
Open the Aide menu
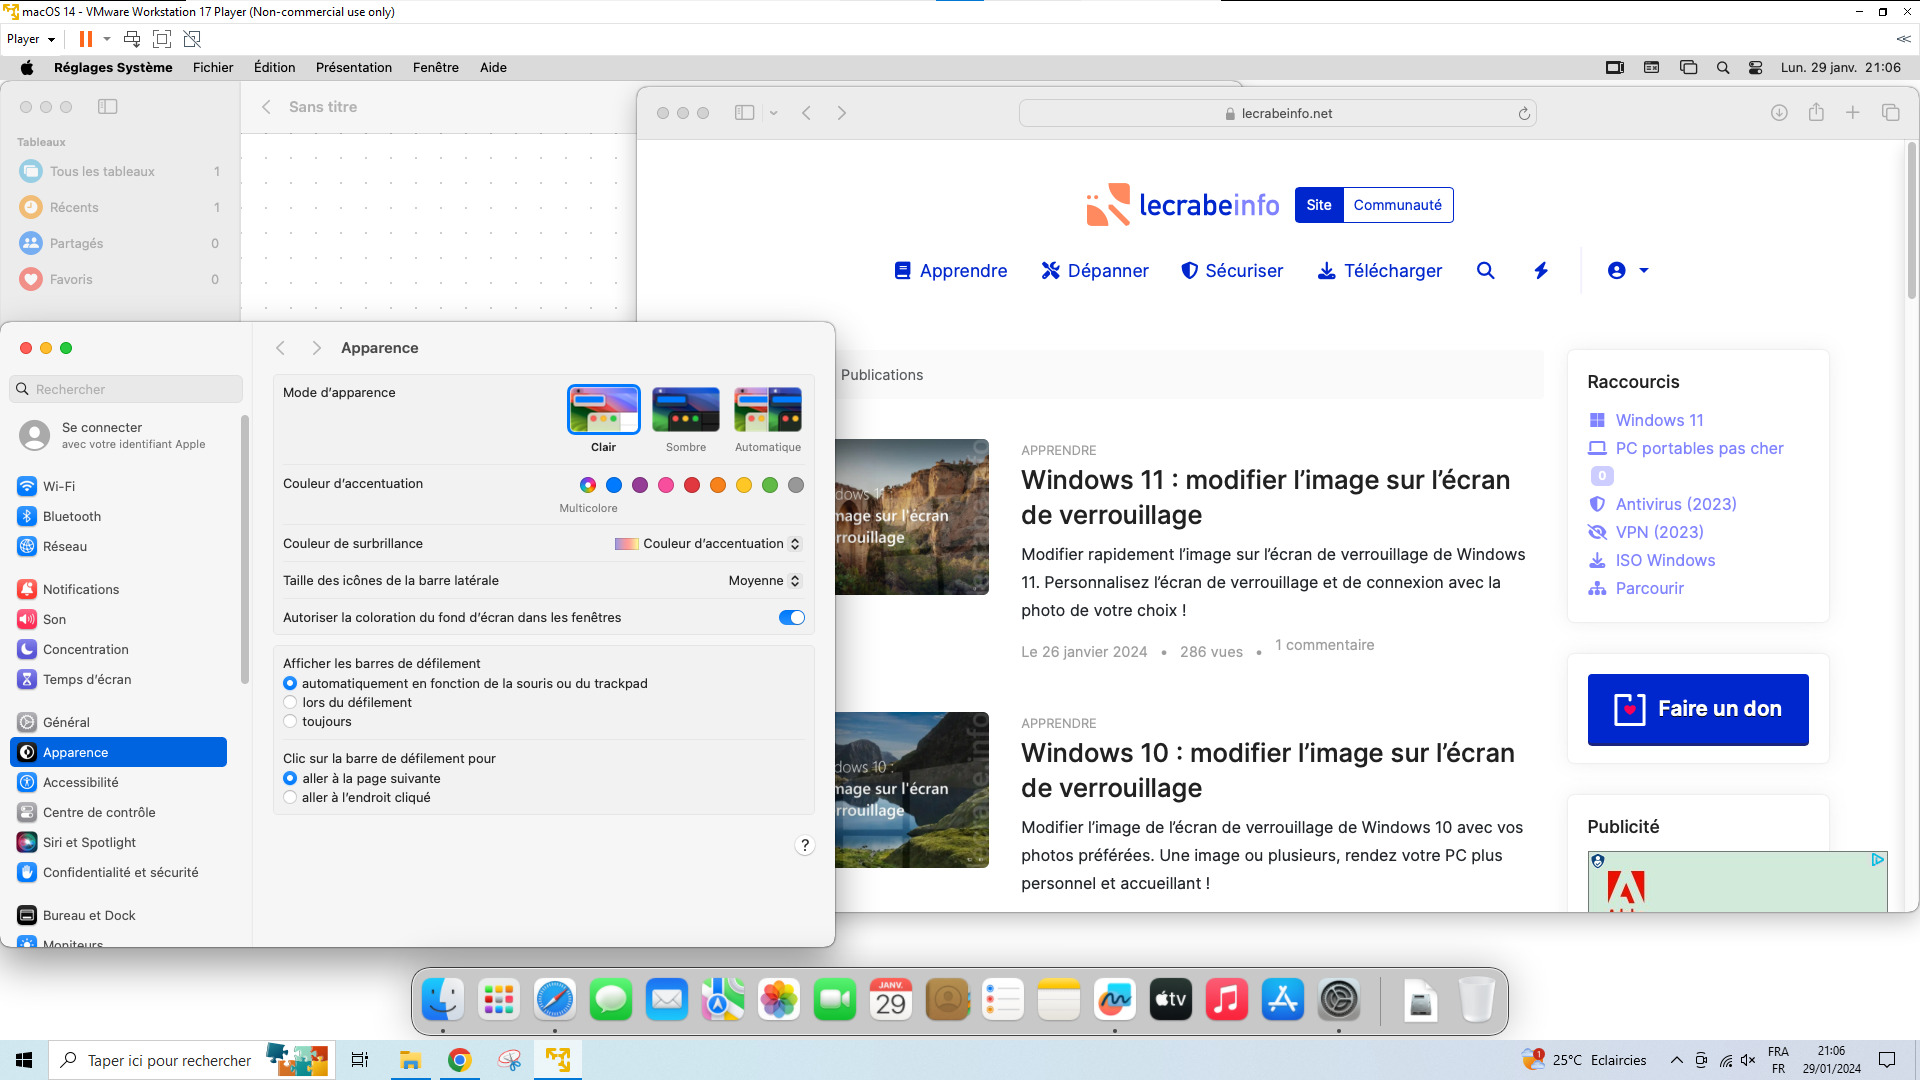coord(493,68)
